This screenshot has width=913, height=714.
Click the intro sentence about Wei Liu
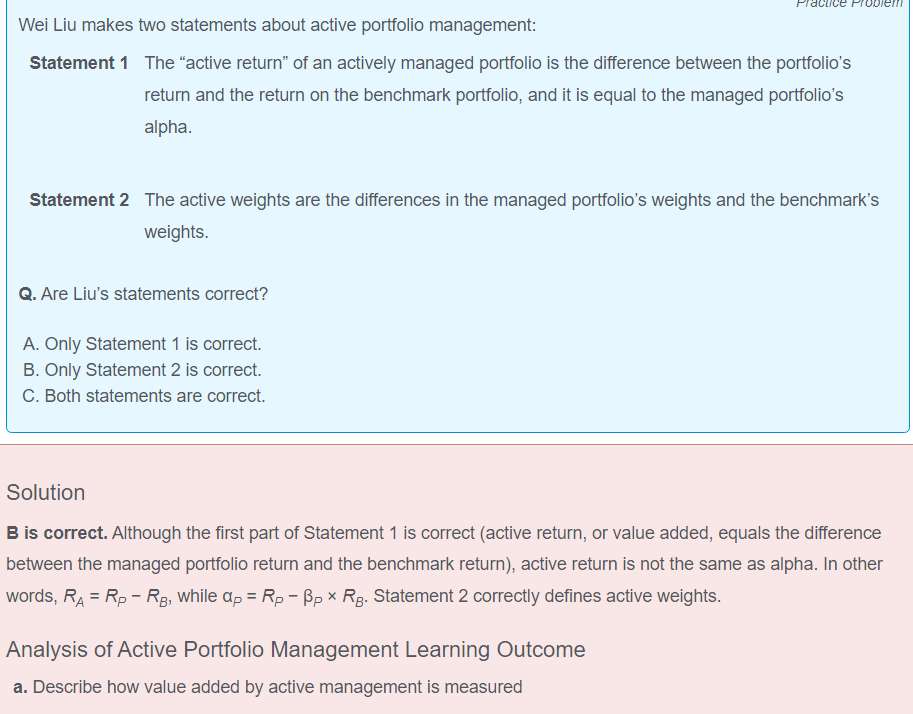[277, 25]
